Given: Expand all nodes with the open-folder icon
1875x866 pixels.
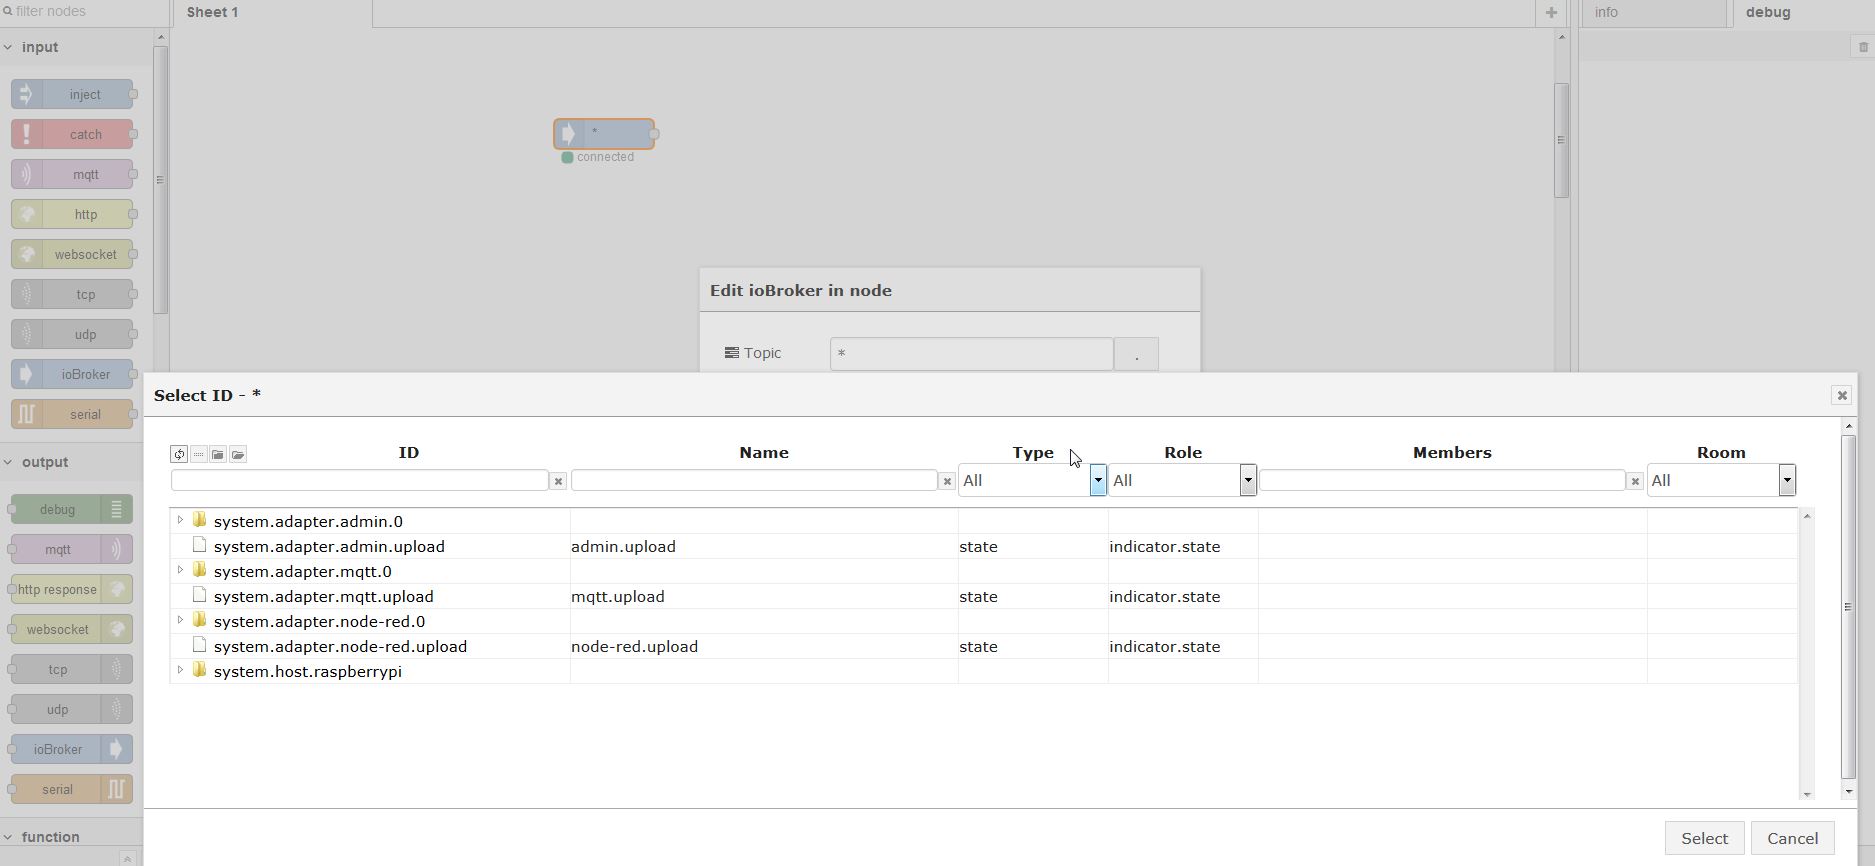Looking at the screenshot, I should pyautogui.click(x=238, y=454).
